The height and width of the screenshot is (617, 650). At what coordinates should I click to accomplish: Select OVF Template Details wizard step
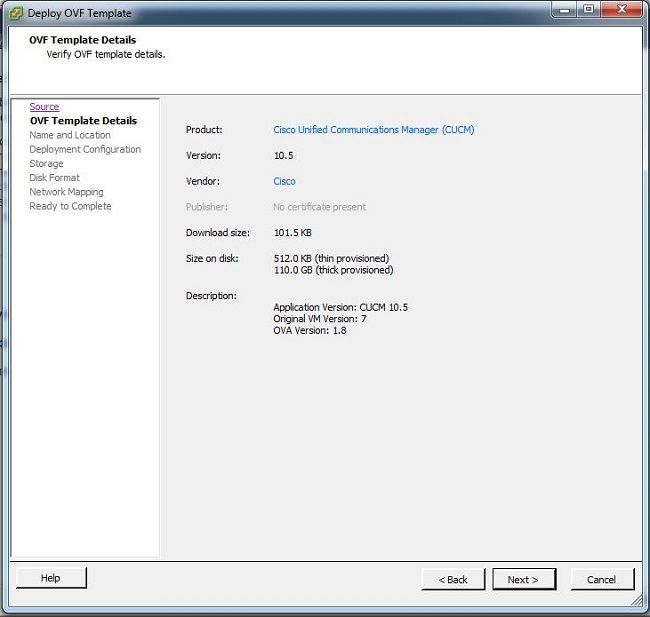(83, 121)
